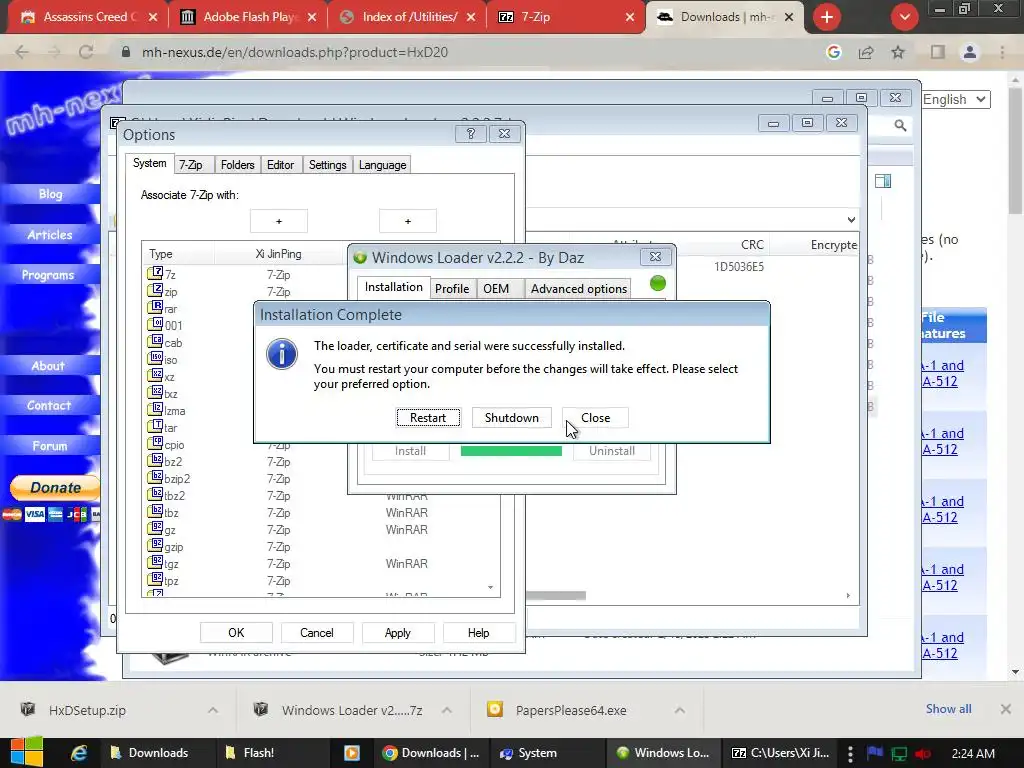Select the lzma file type icon
Image resolution: width=1024 pixels, height=768 pixels.
tap(155, 409)
